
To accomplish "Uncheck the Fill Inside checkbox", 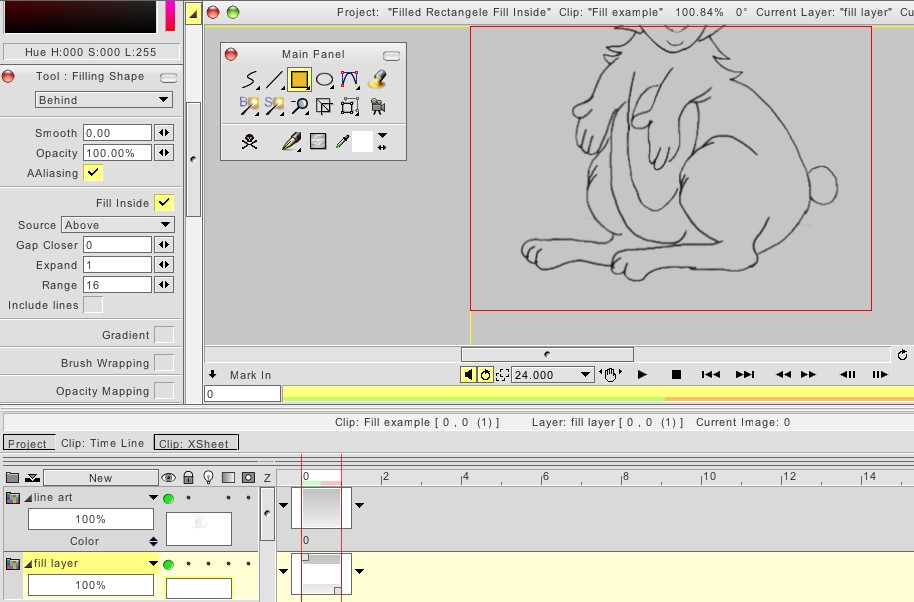I will [164, 203].
